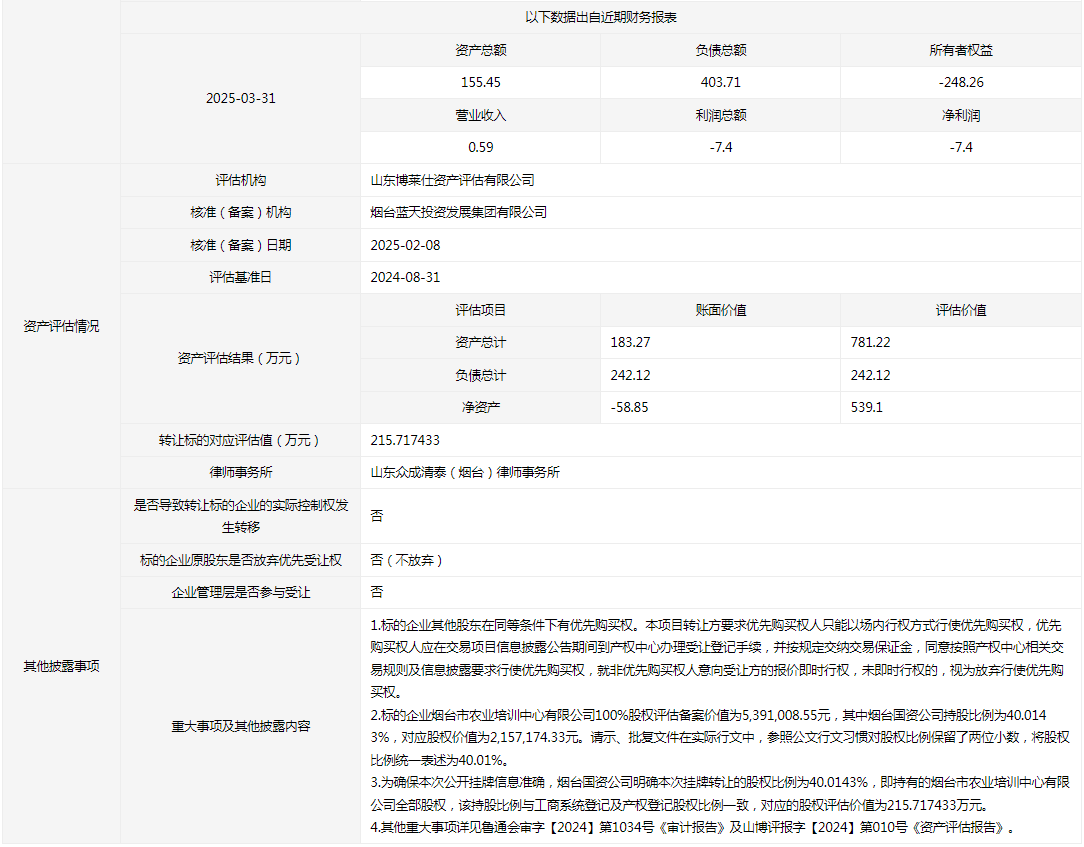Click the 资产评估情况 section label
Screen dimensions: 1084x847
(x=61, y=326)
